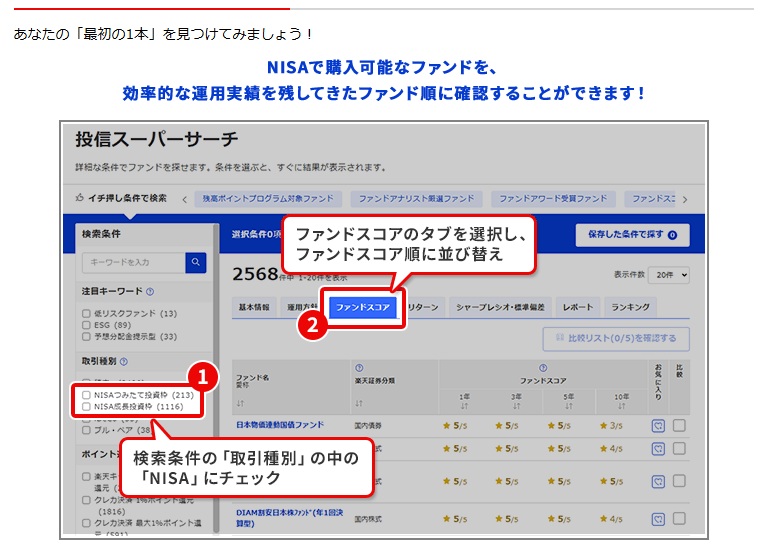The image size is (765, 545).
Task: Select ファンドアワード受賞ファンド preset chip
Action: [553, 198]
